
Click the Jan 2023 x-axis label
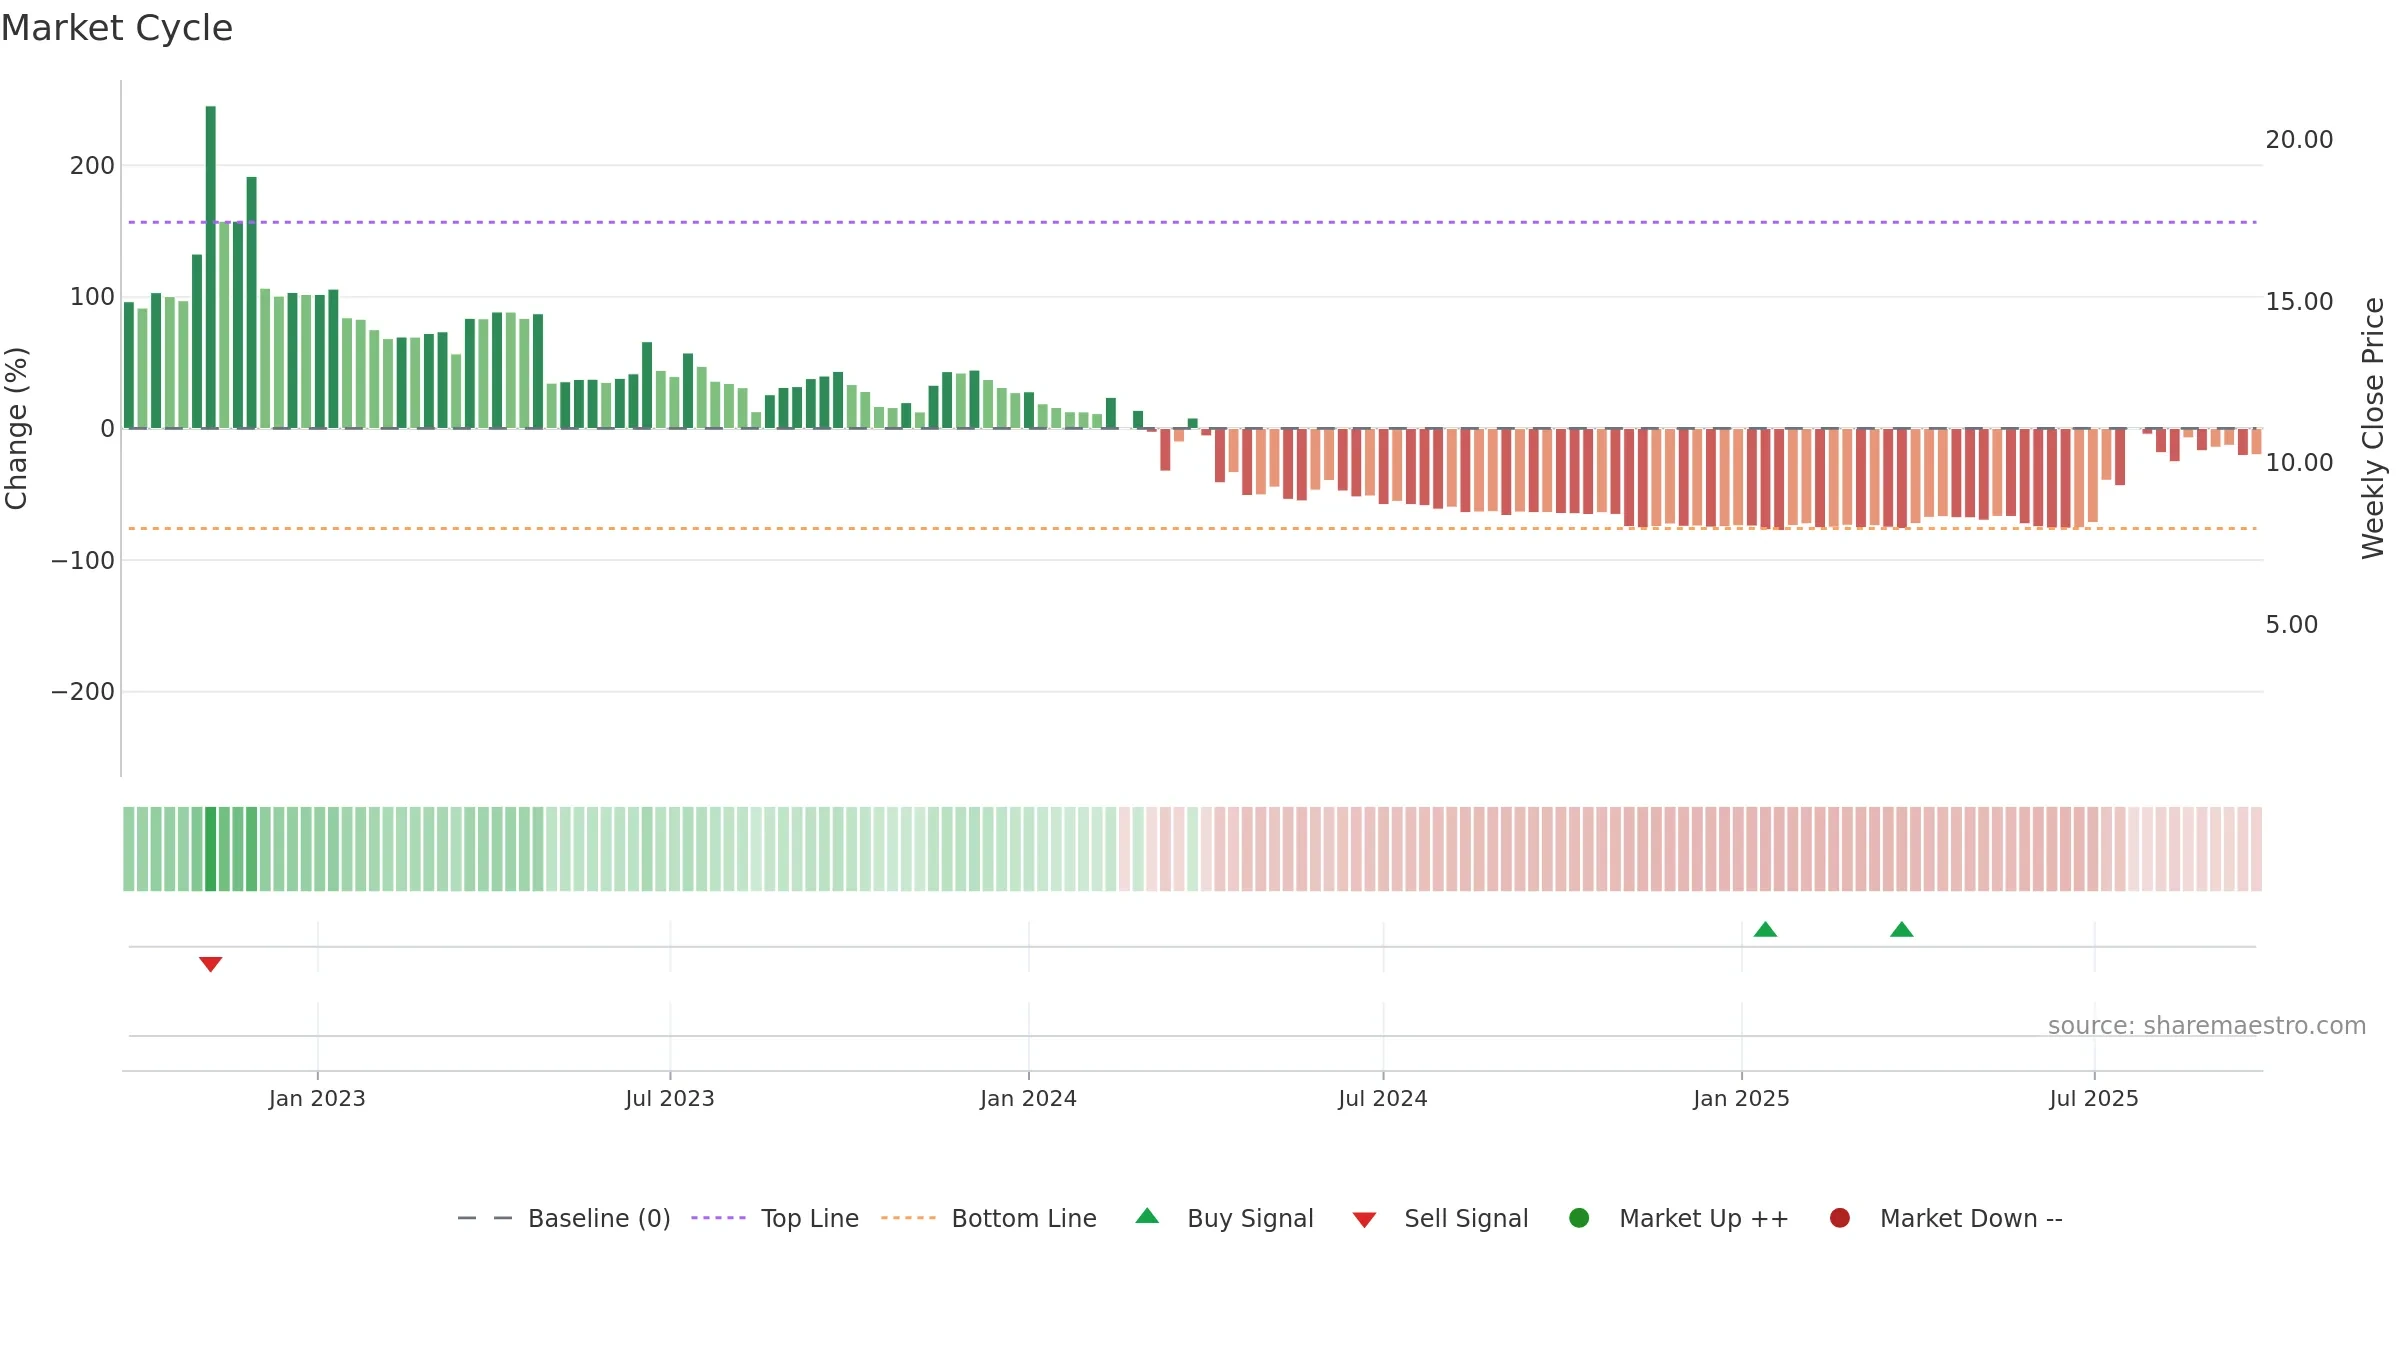pos(317,1099)
